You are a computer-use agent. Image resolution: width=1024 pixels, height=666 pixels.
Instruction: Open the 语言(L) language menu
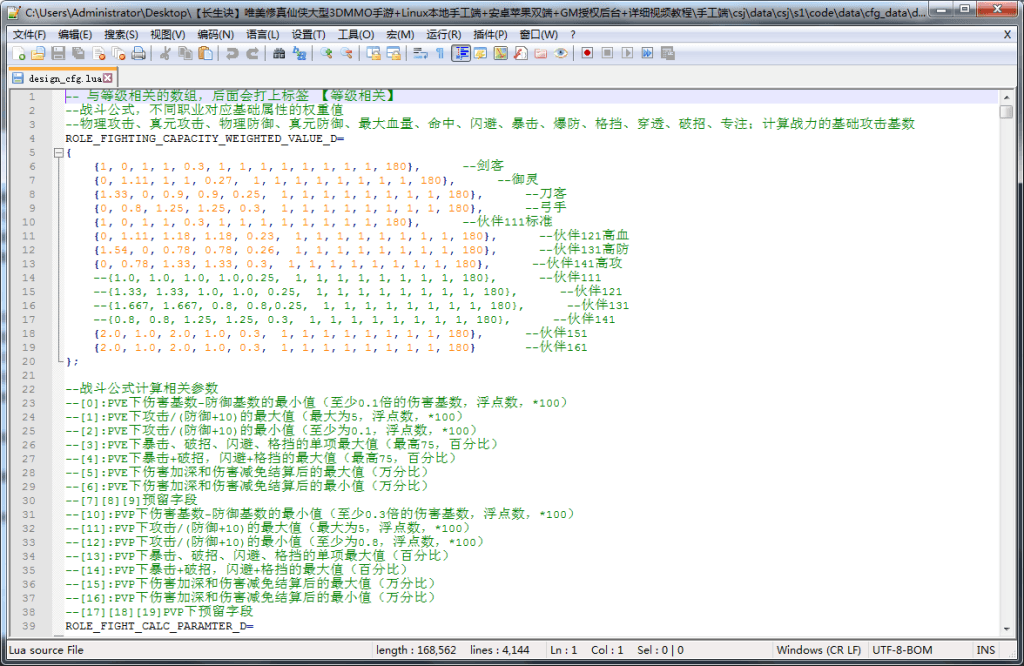tap(263, 34)
